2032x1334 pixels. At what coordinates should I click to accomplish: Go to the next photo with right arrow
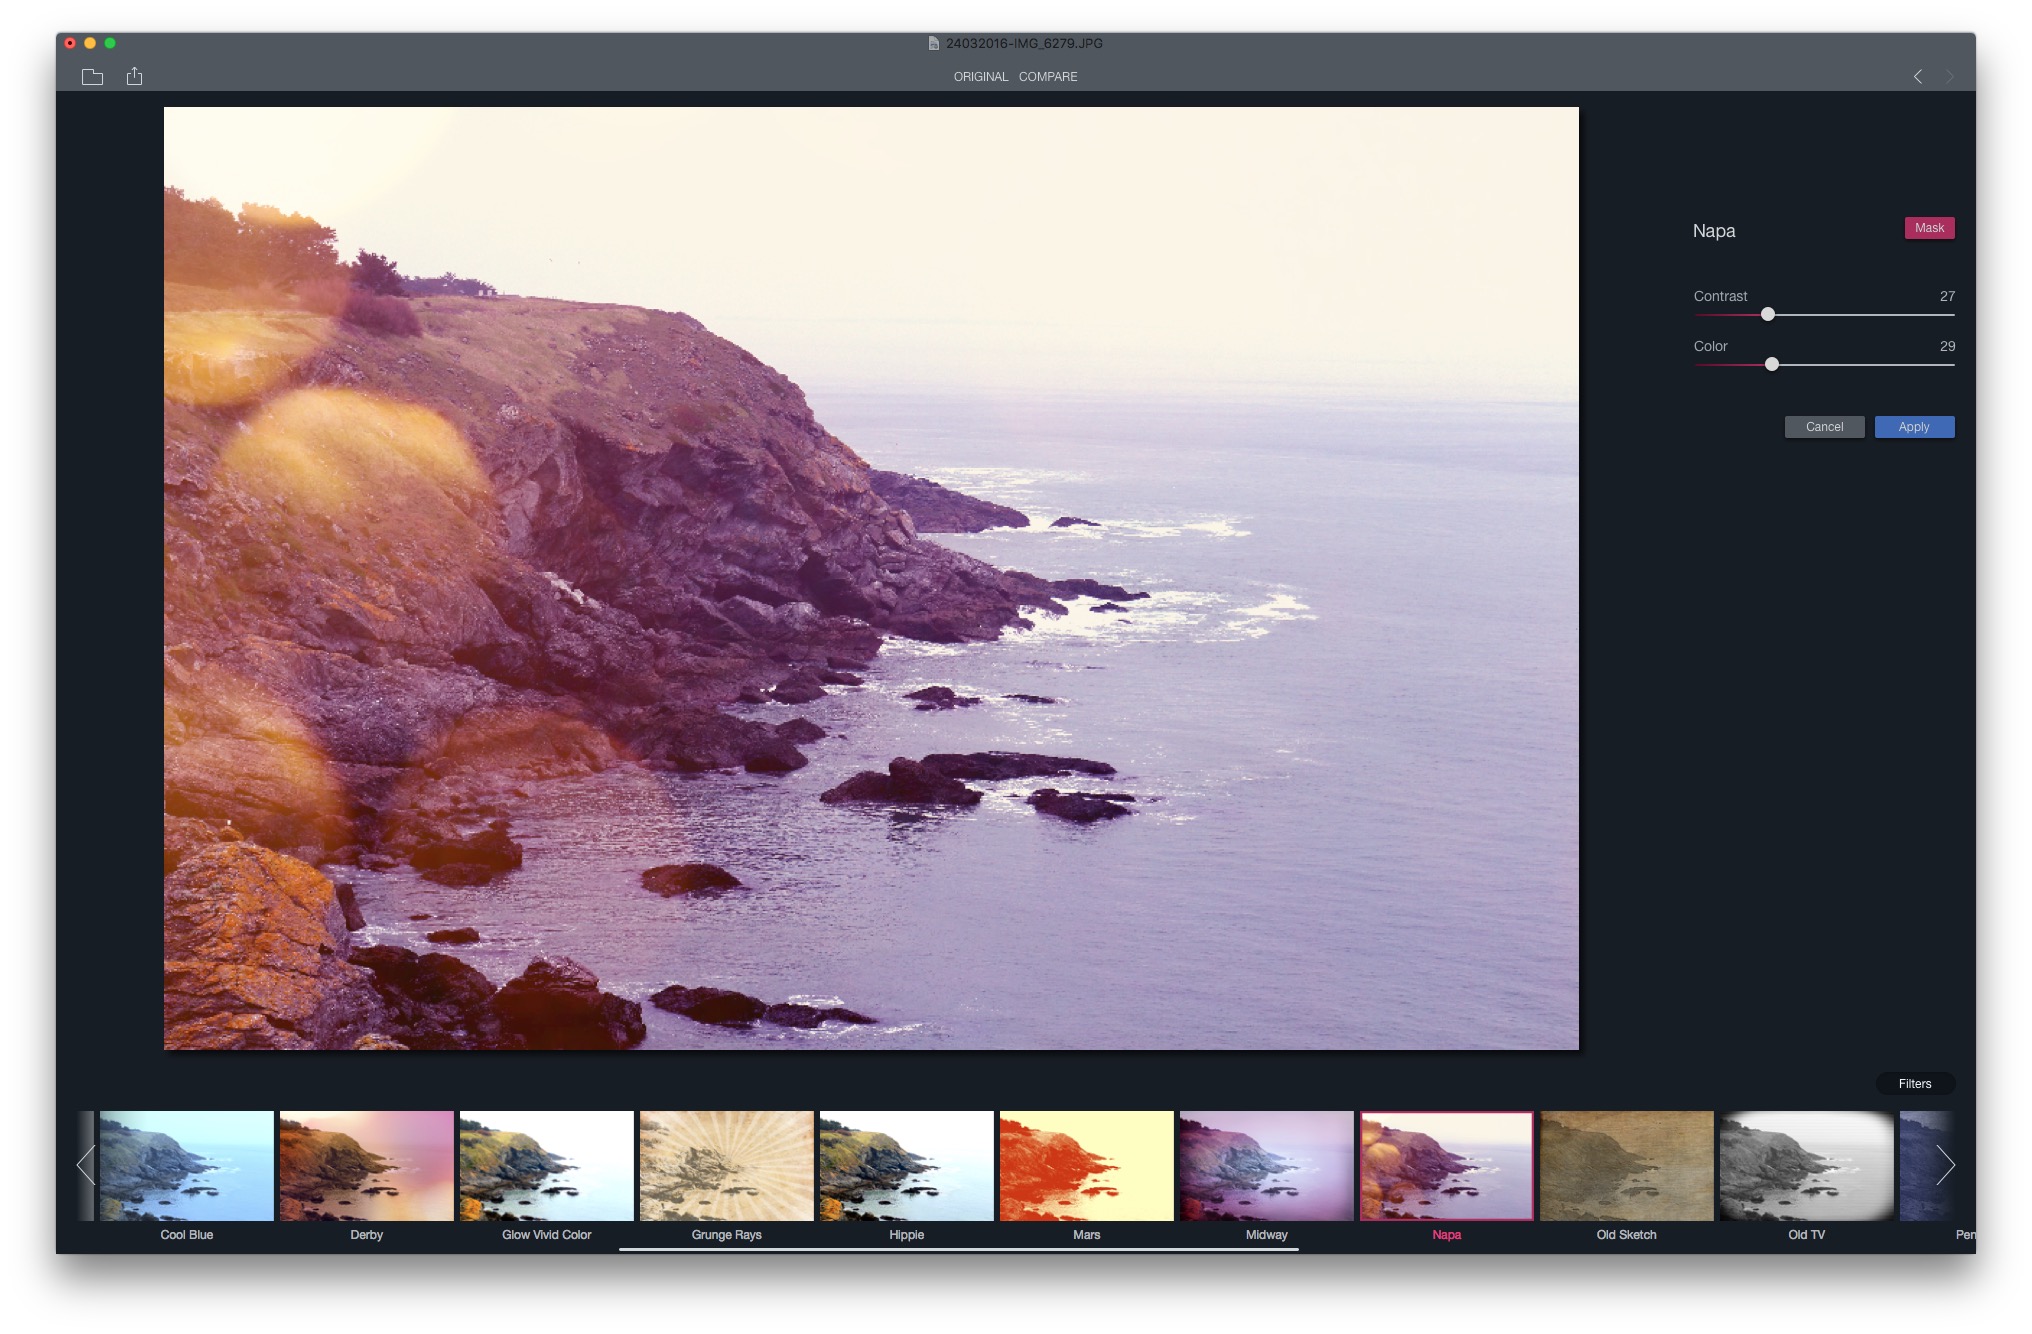click(1948, 76)
